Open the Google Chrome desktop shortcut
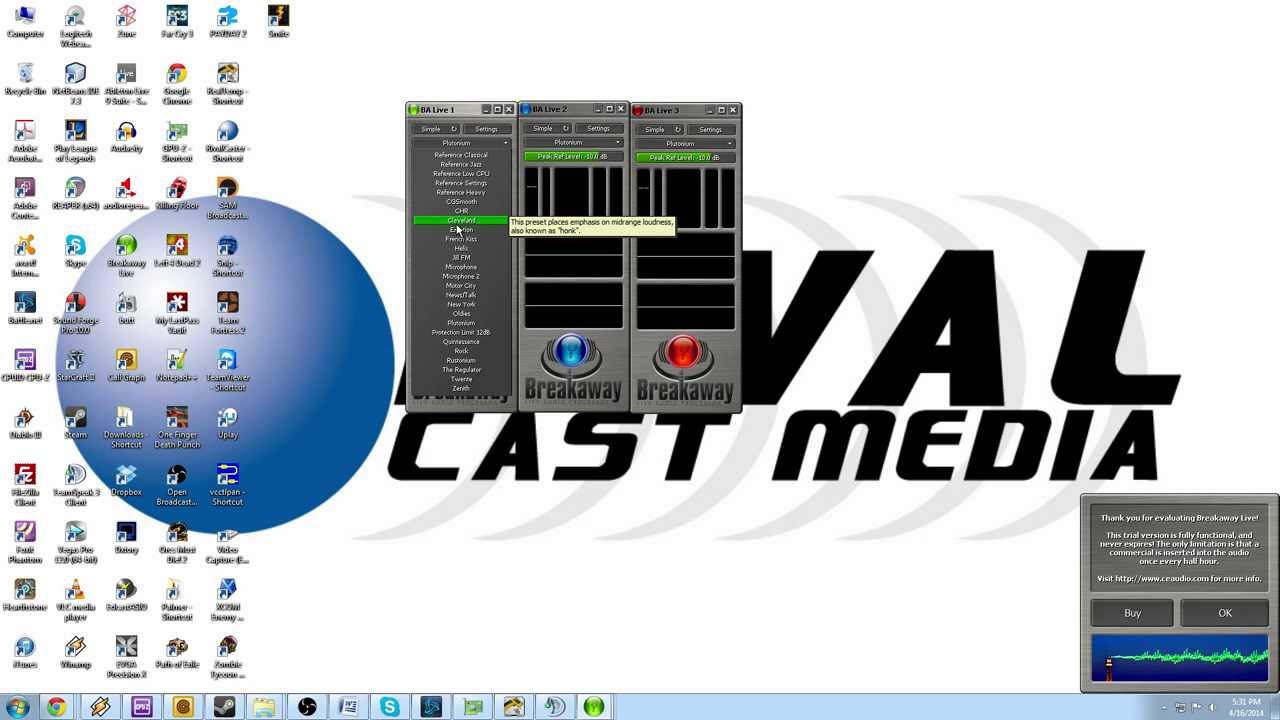The height and width of the screenshot is (720, 1280). click(177, 83)
